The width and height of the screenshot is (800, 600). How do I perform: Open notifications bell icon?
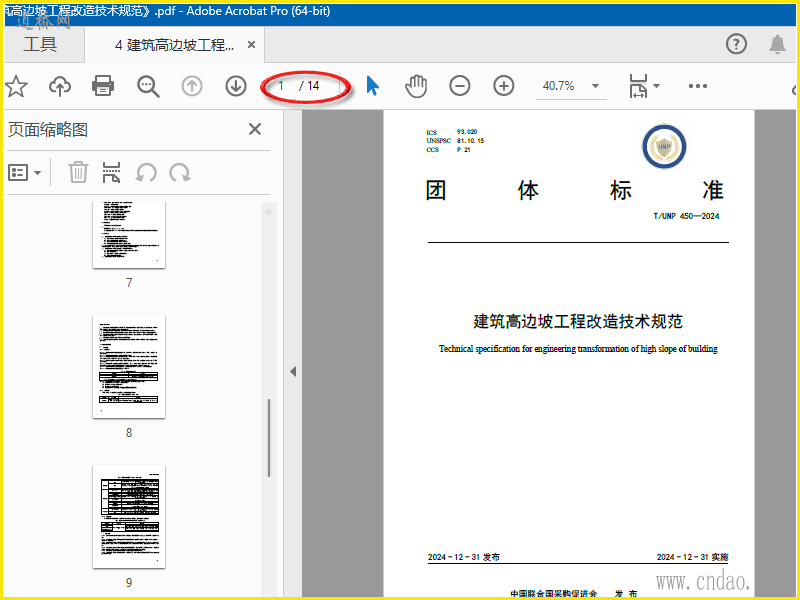point(777,44)
